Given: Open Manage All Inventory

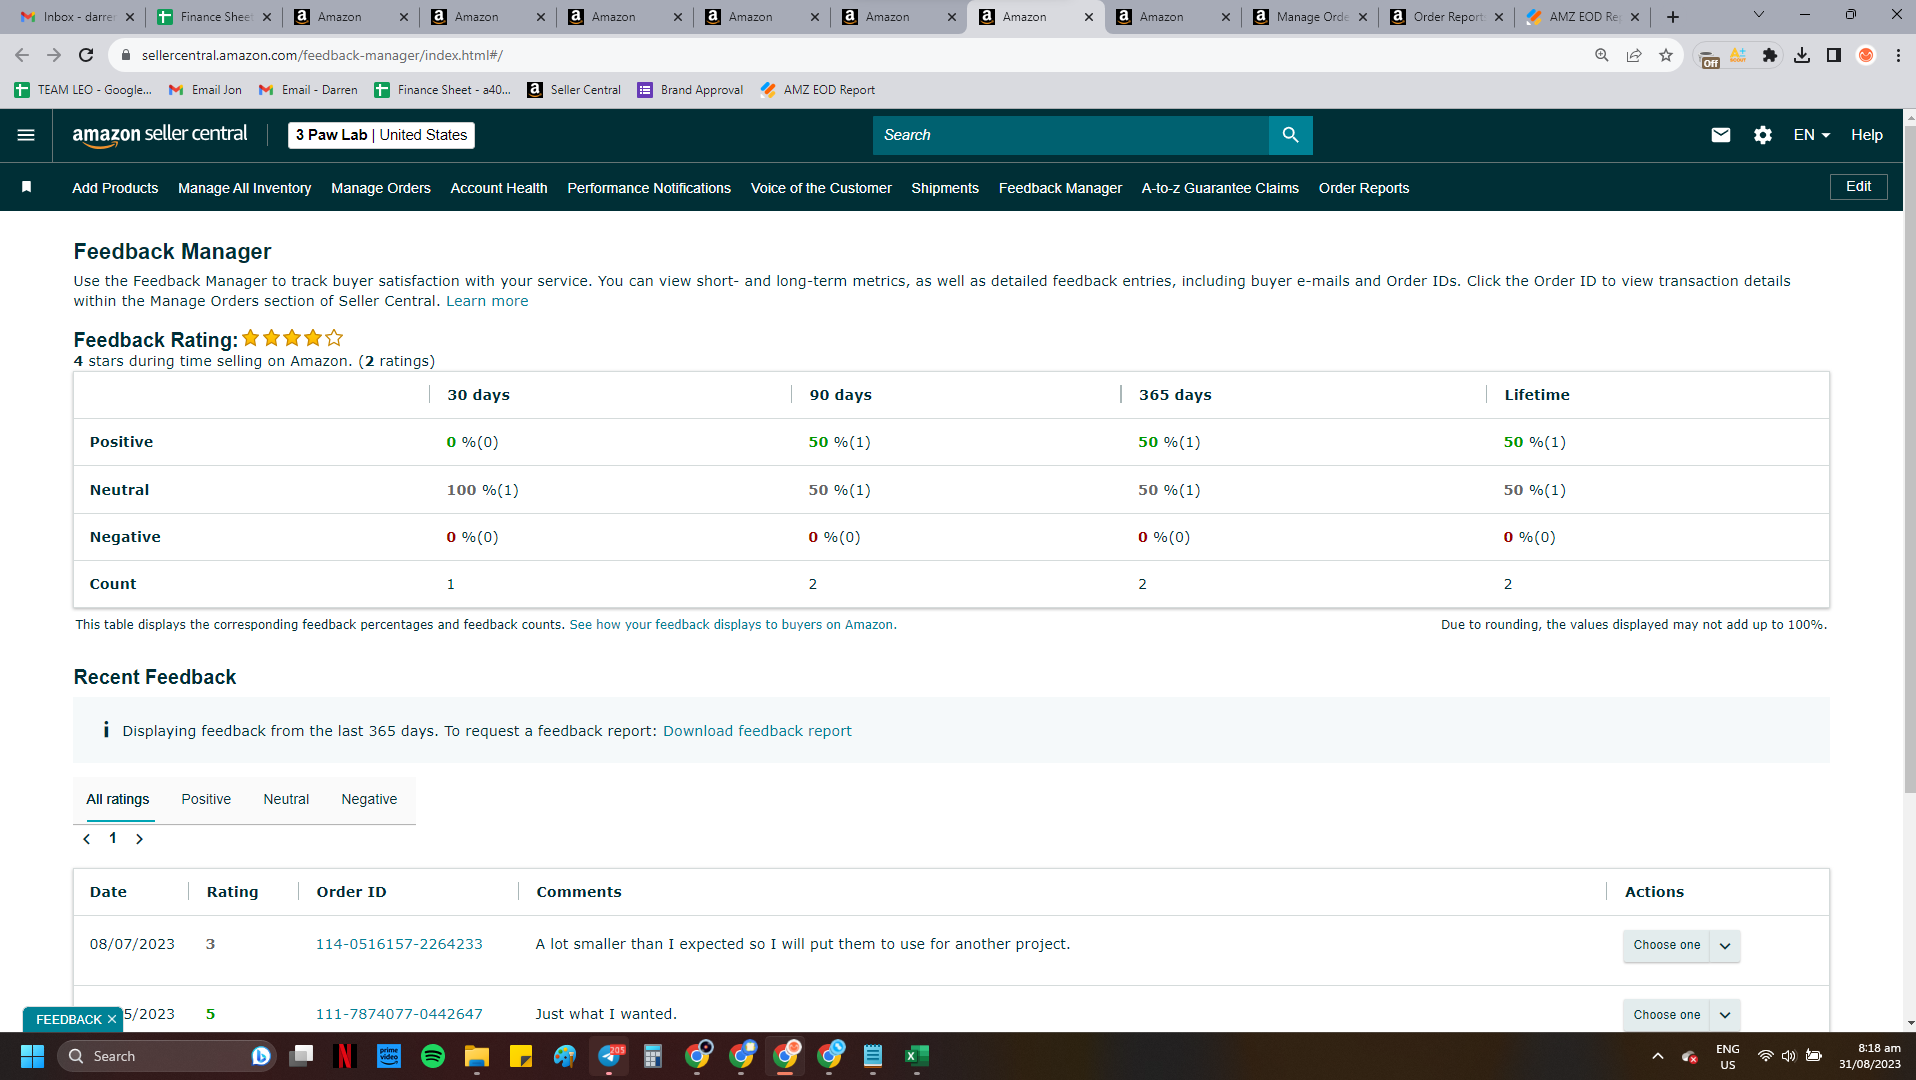Looking at the screenshot, I should click(x=245, y=188).
